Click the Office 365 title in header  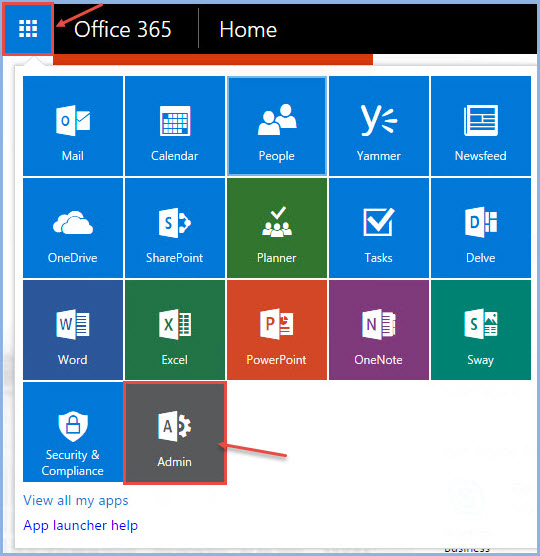[123, 29]
